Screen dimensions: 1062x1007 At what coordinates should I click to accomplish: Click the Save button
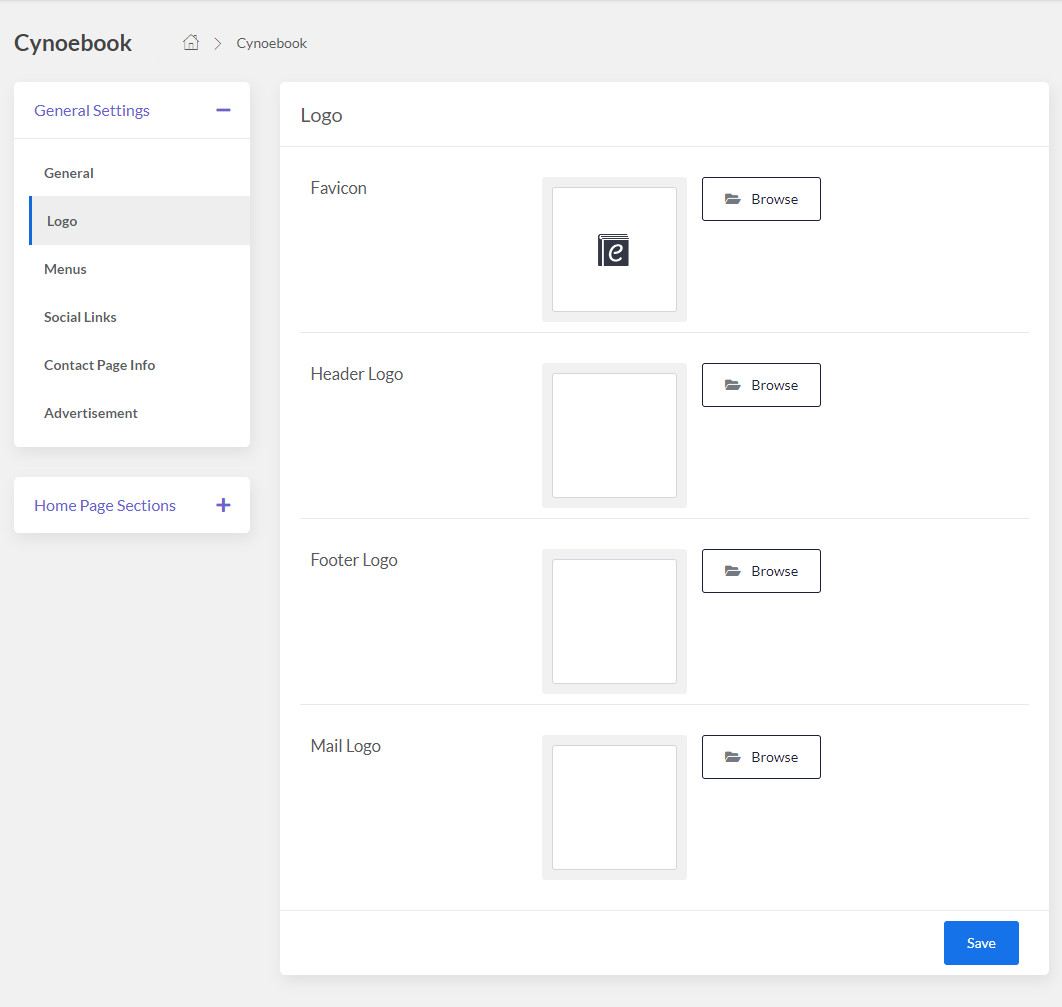(x=981, y=943)
